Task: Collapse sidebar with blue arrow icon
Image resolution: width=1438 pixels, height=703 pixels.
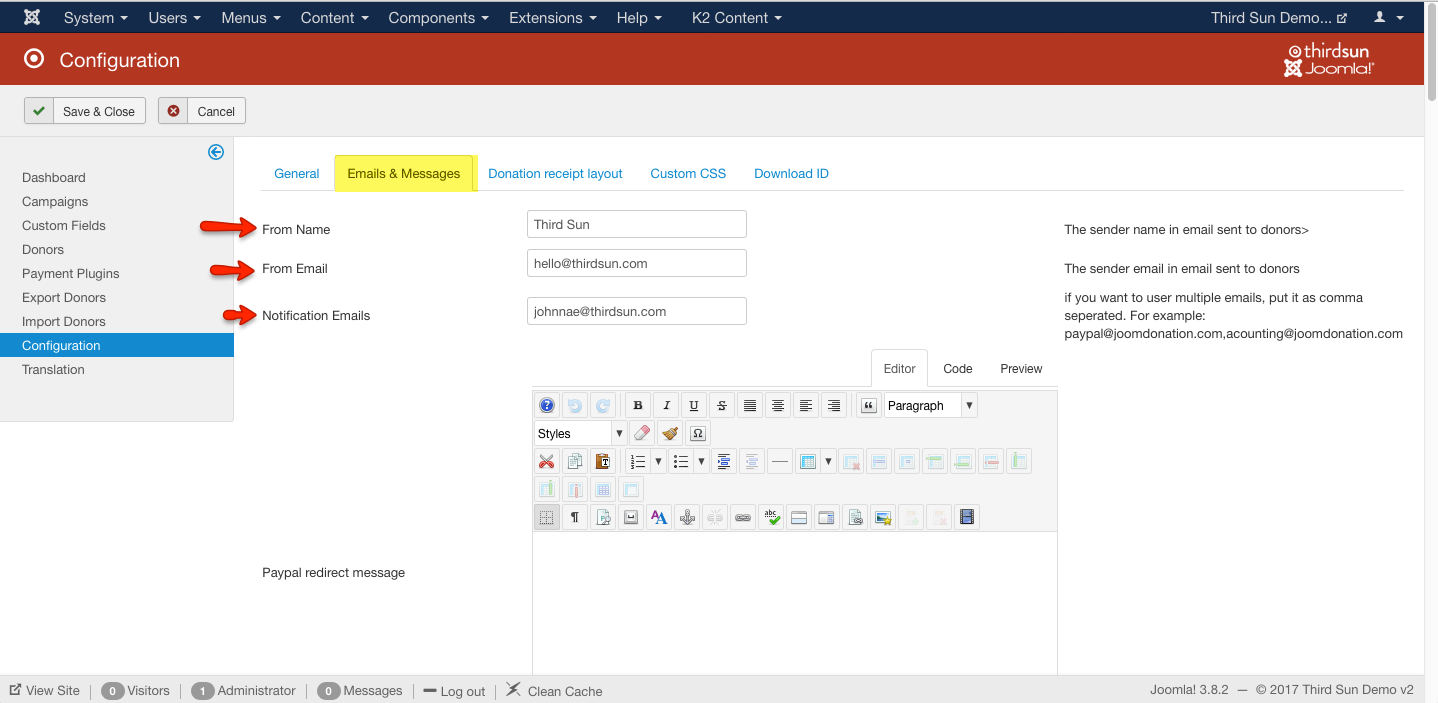Action: tap(216, 152)
